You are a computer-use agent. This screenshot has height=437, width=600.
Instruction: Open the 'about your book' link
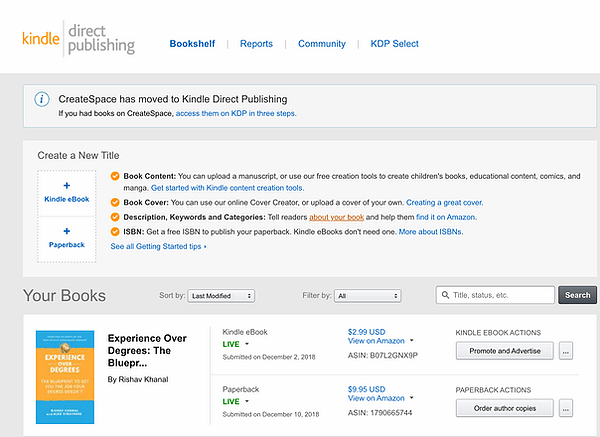coord(336,217)
